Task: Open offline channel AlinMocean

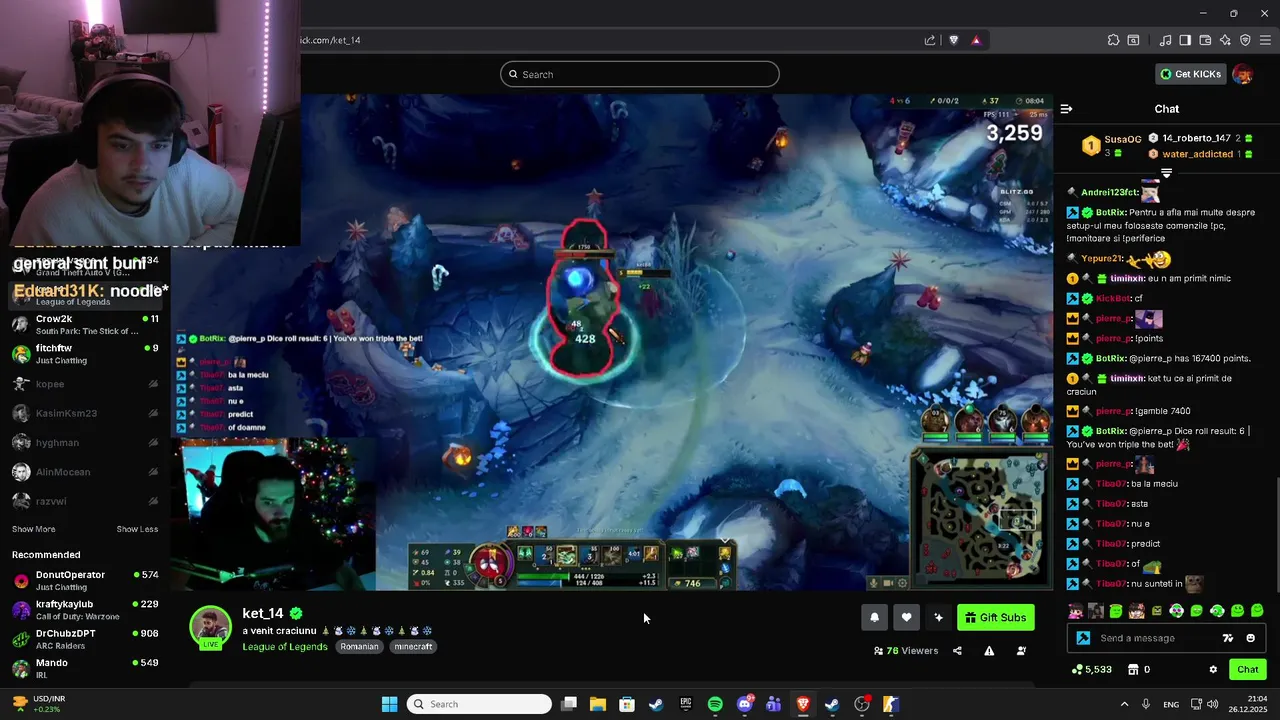Action: 85,472
